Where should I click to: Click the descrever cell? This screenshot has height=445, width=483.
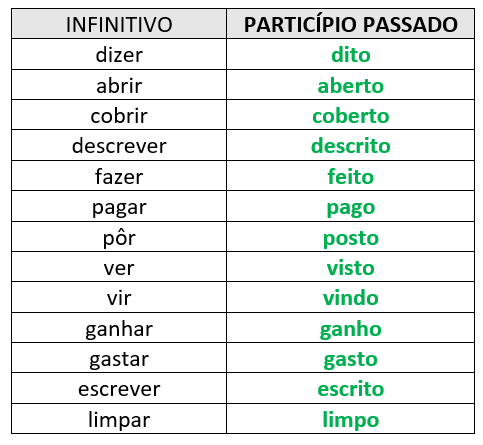coord(119,146)
